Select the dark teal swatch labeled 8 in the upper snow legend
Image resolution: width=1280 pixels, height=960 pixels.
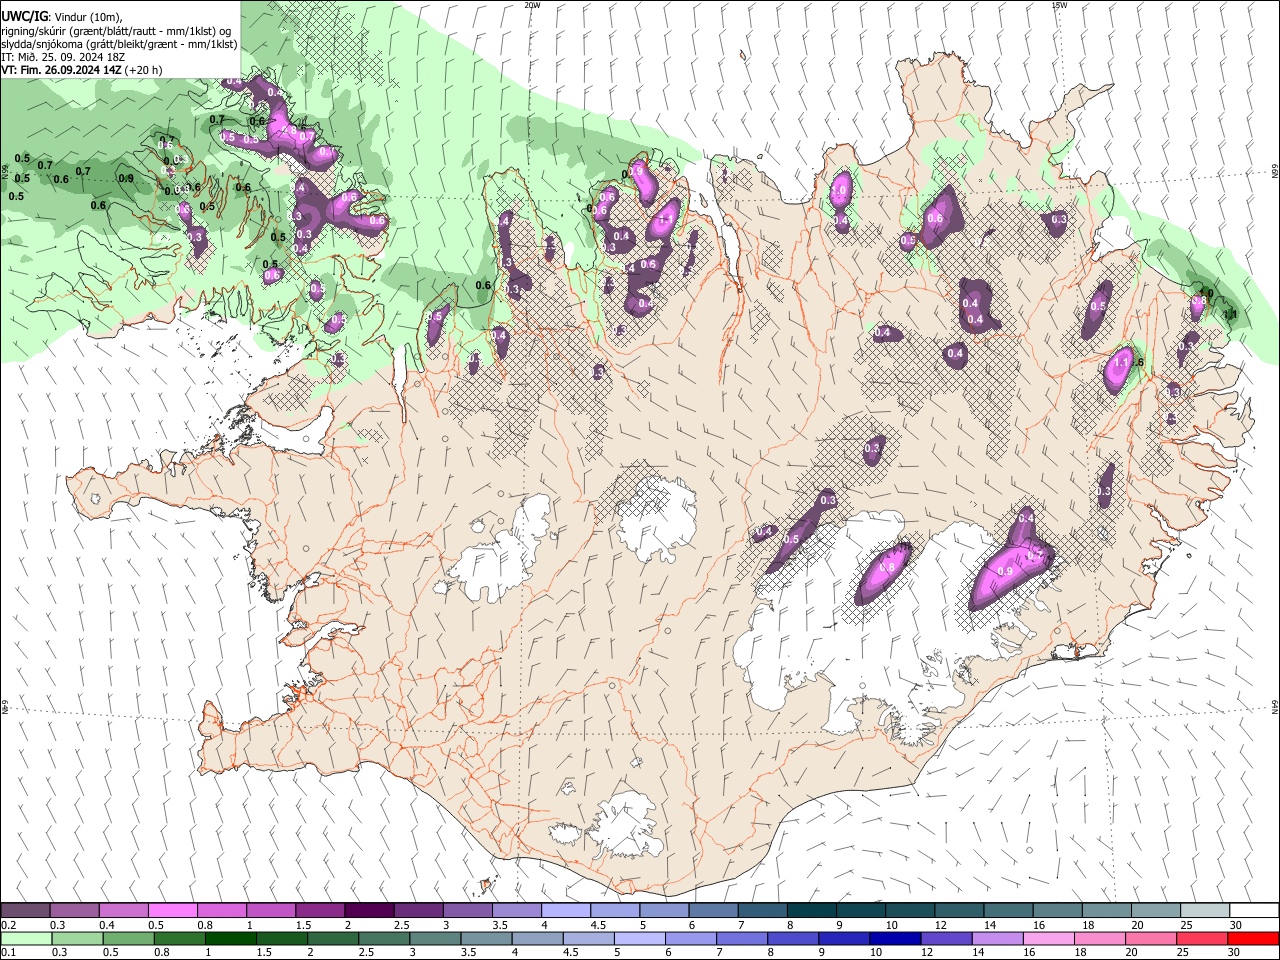pos(811,910)
